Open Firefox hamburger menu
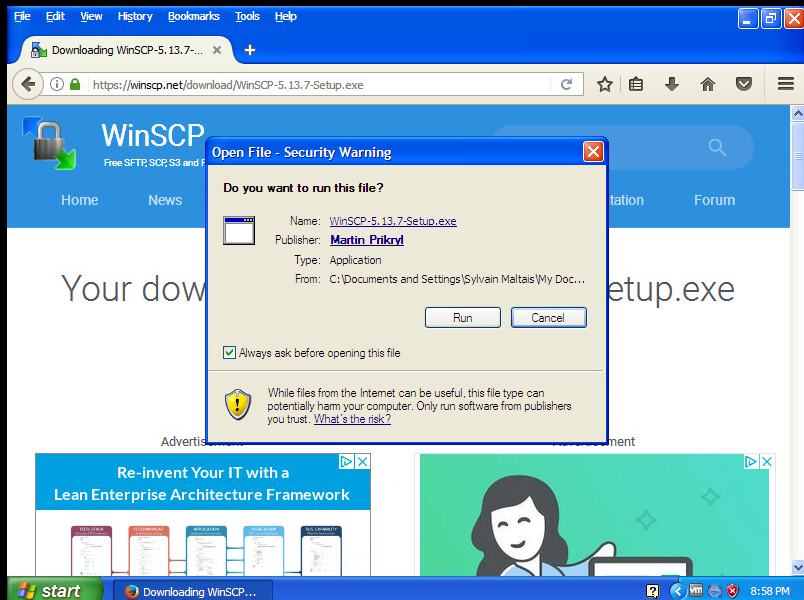The height and width of the screenshot is (600, 804). (786, 84)
